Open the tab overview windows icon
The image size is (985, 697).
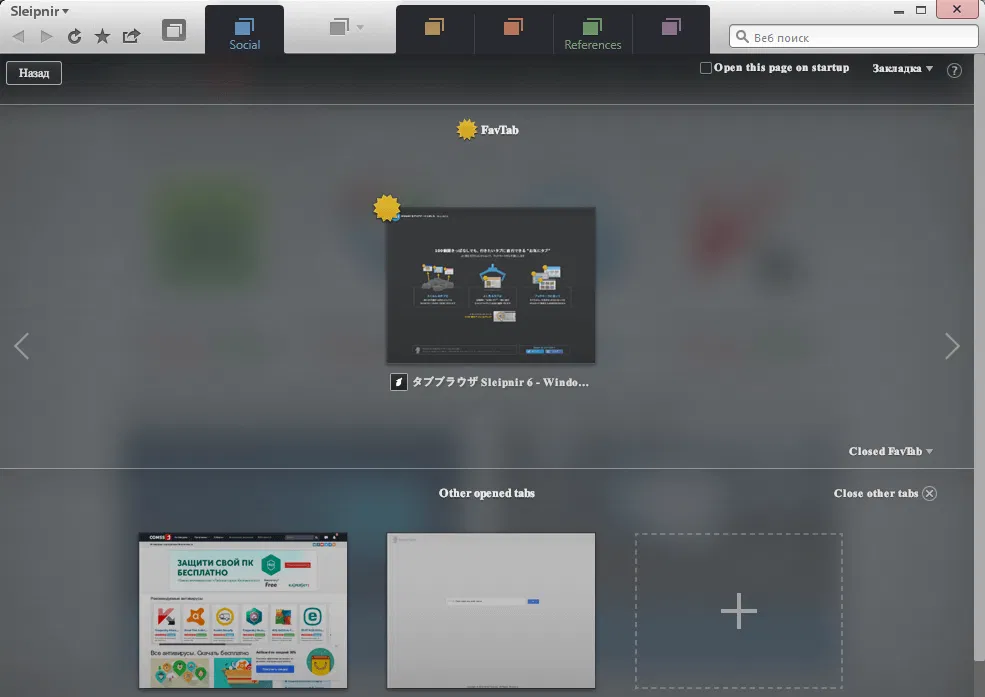(174, 30)
